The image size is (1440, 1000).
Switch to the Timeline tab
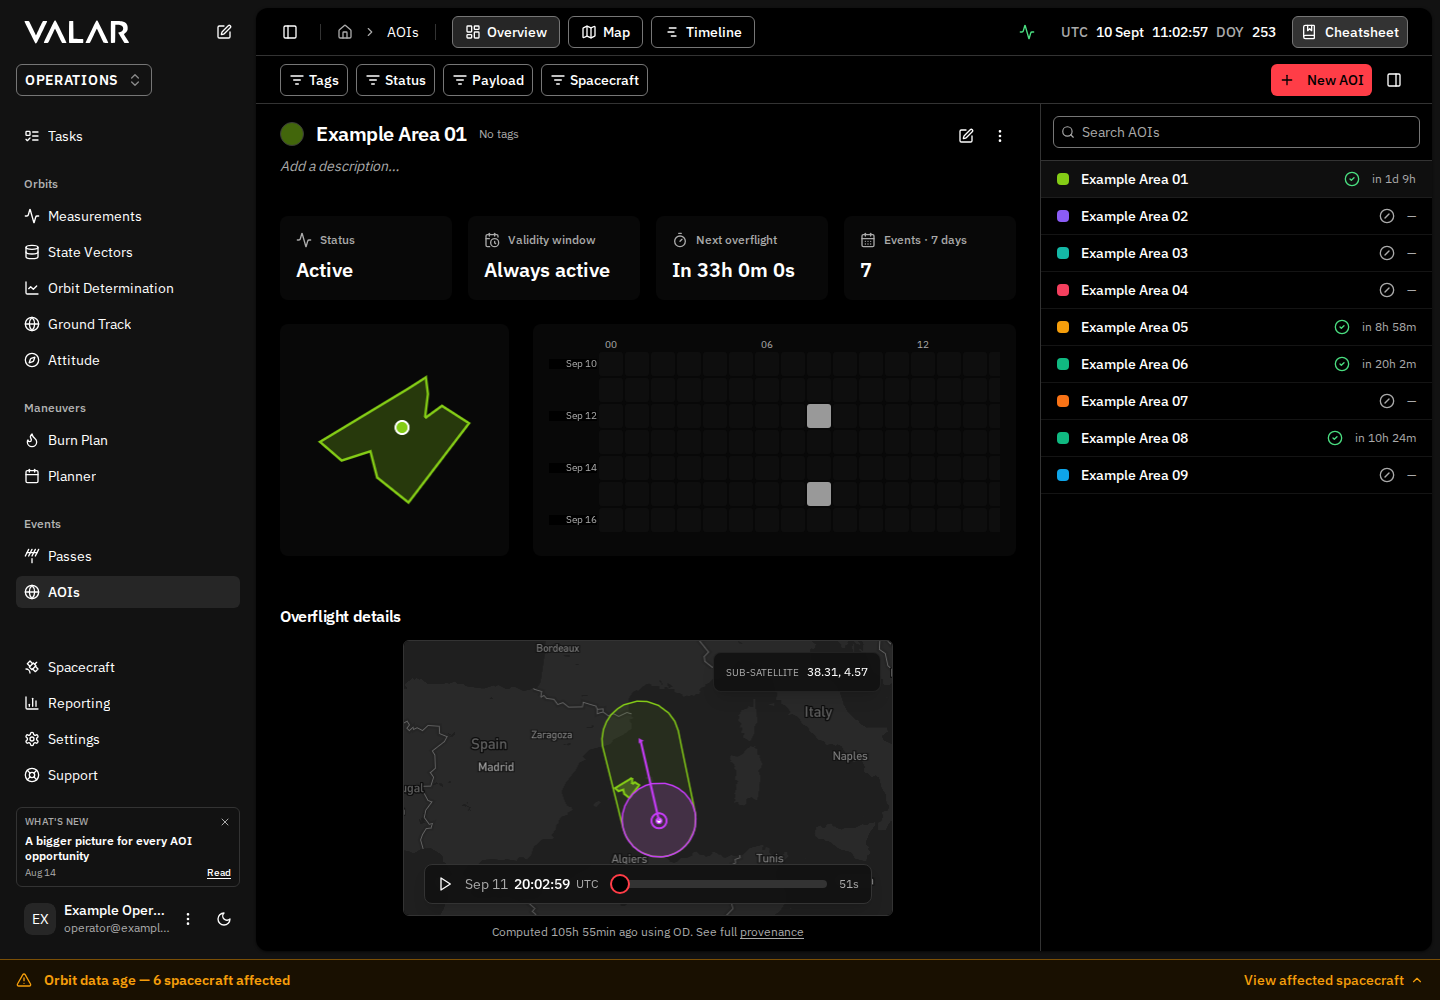coord(703,32)
